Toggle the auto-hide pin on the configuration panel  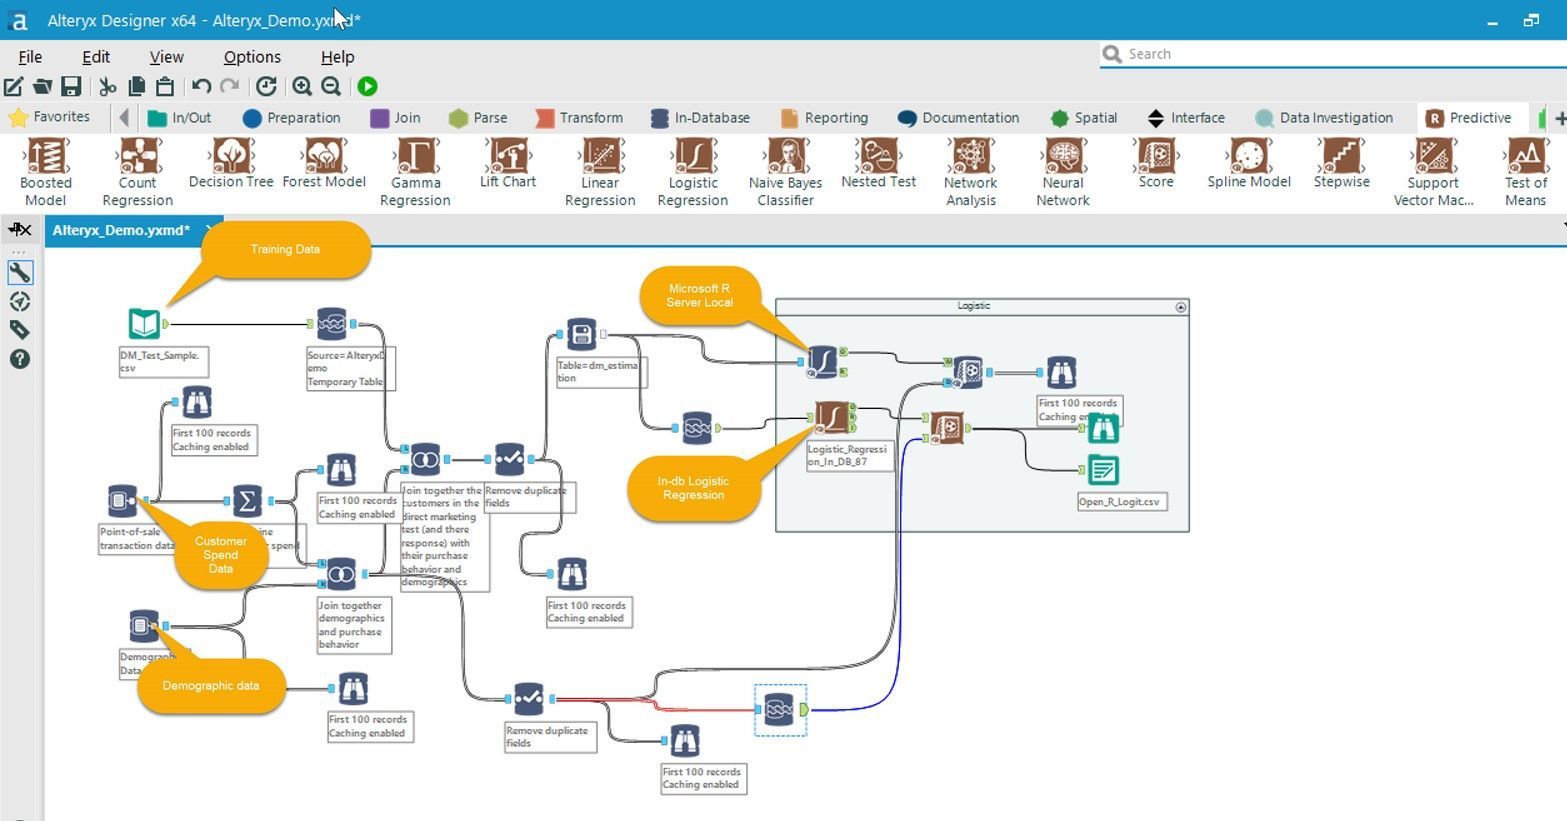tap(18, 229)
